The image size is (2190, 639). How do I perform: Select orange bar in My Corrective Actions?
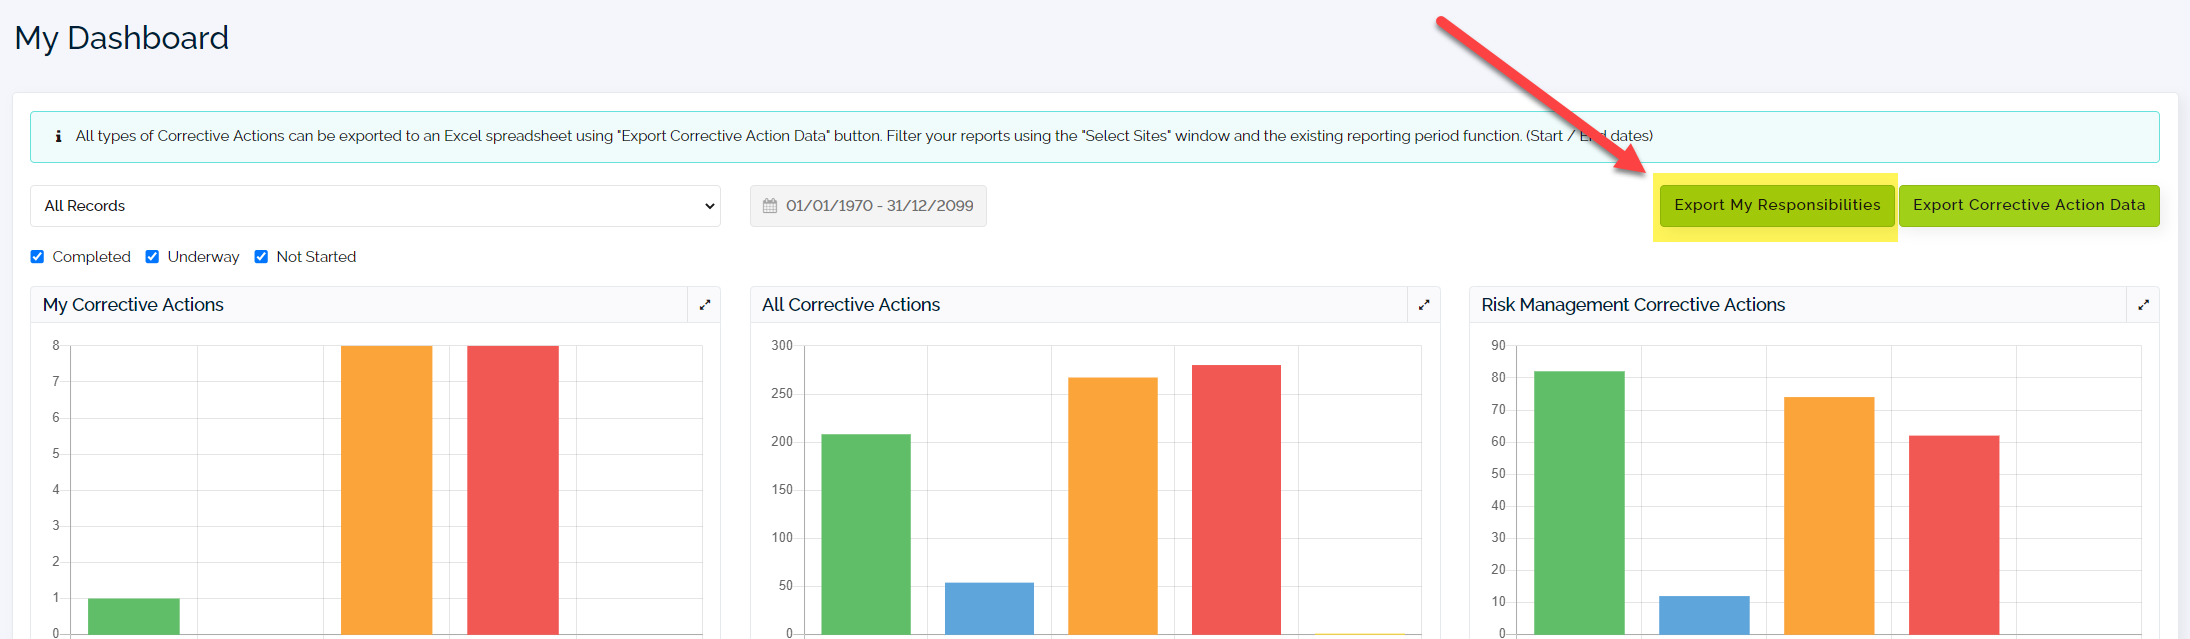[386, 490]
